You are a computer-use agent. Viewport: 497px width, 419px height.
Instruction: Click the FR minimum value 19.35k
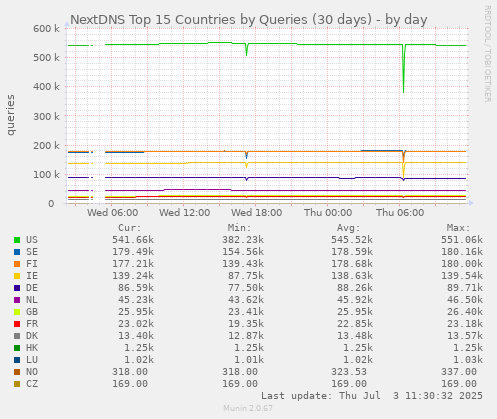[246, 324]
